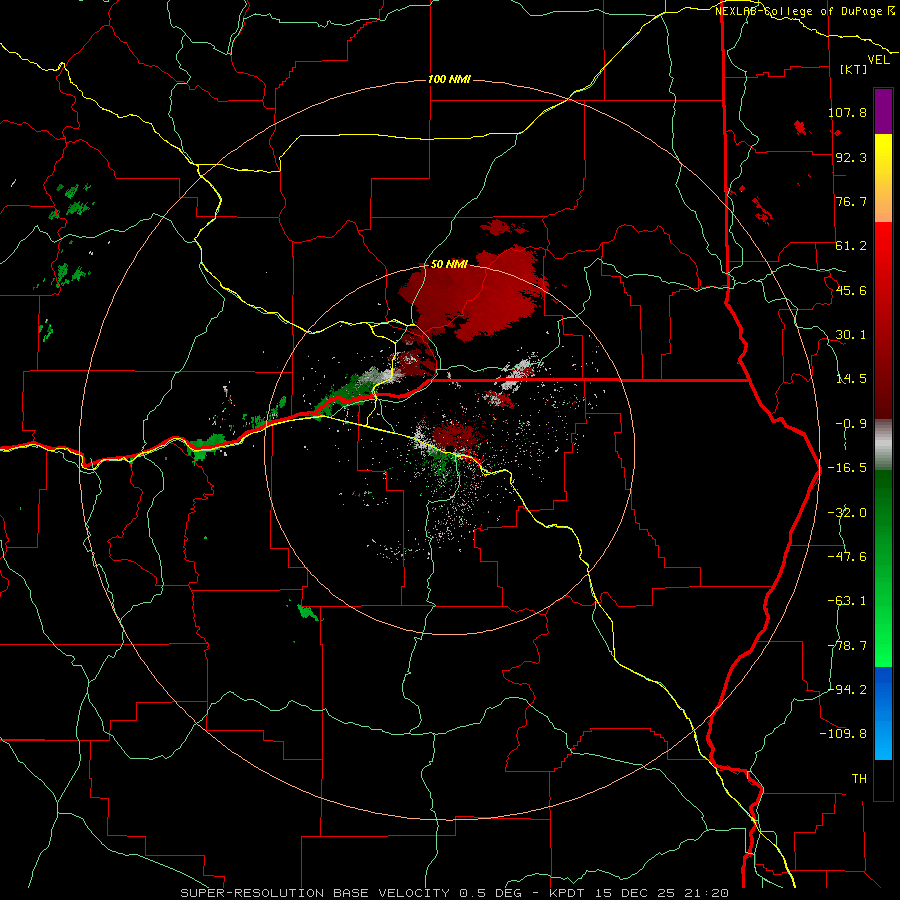This screenshot has width=900, height=900.
Task: Select the 61.2 scale value
Action: pyautogui.click(x=851, y=246)
